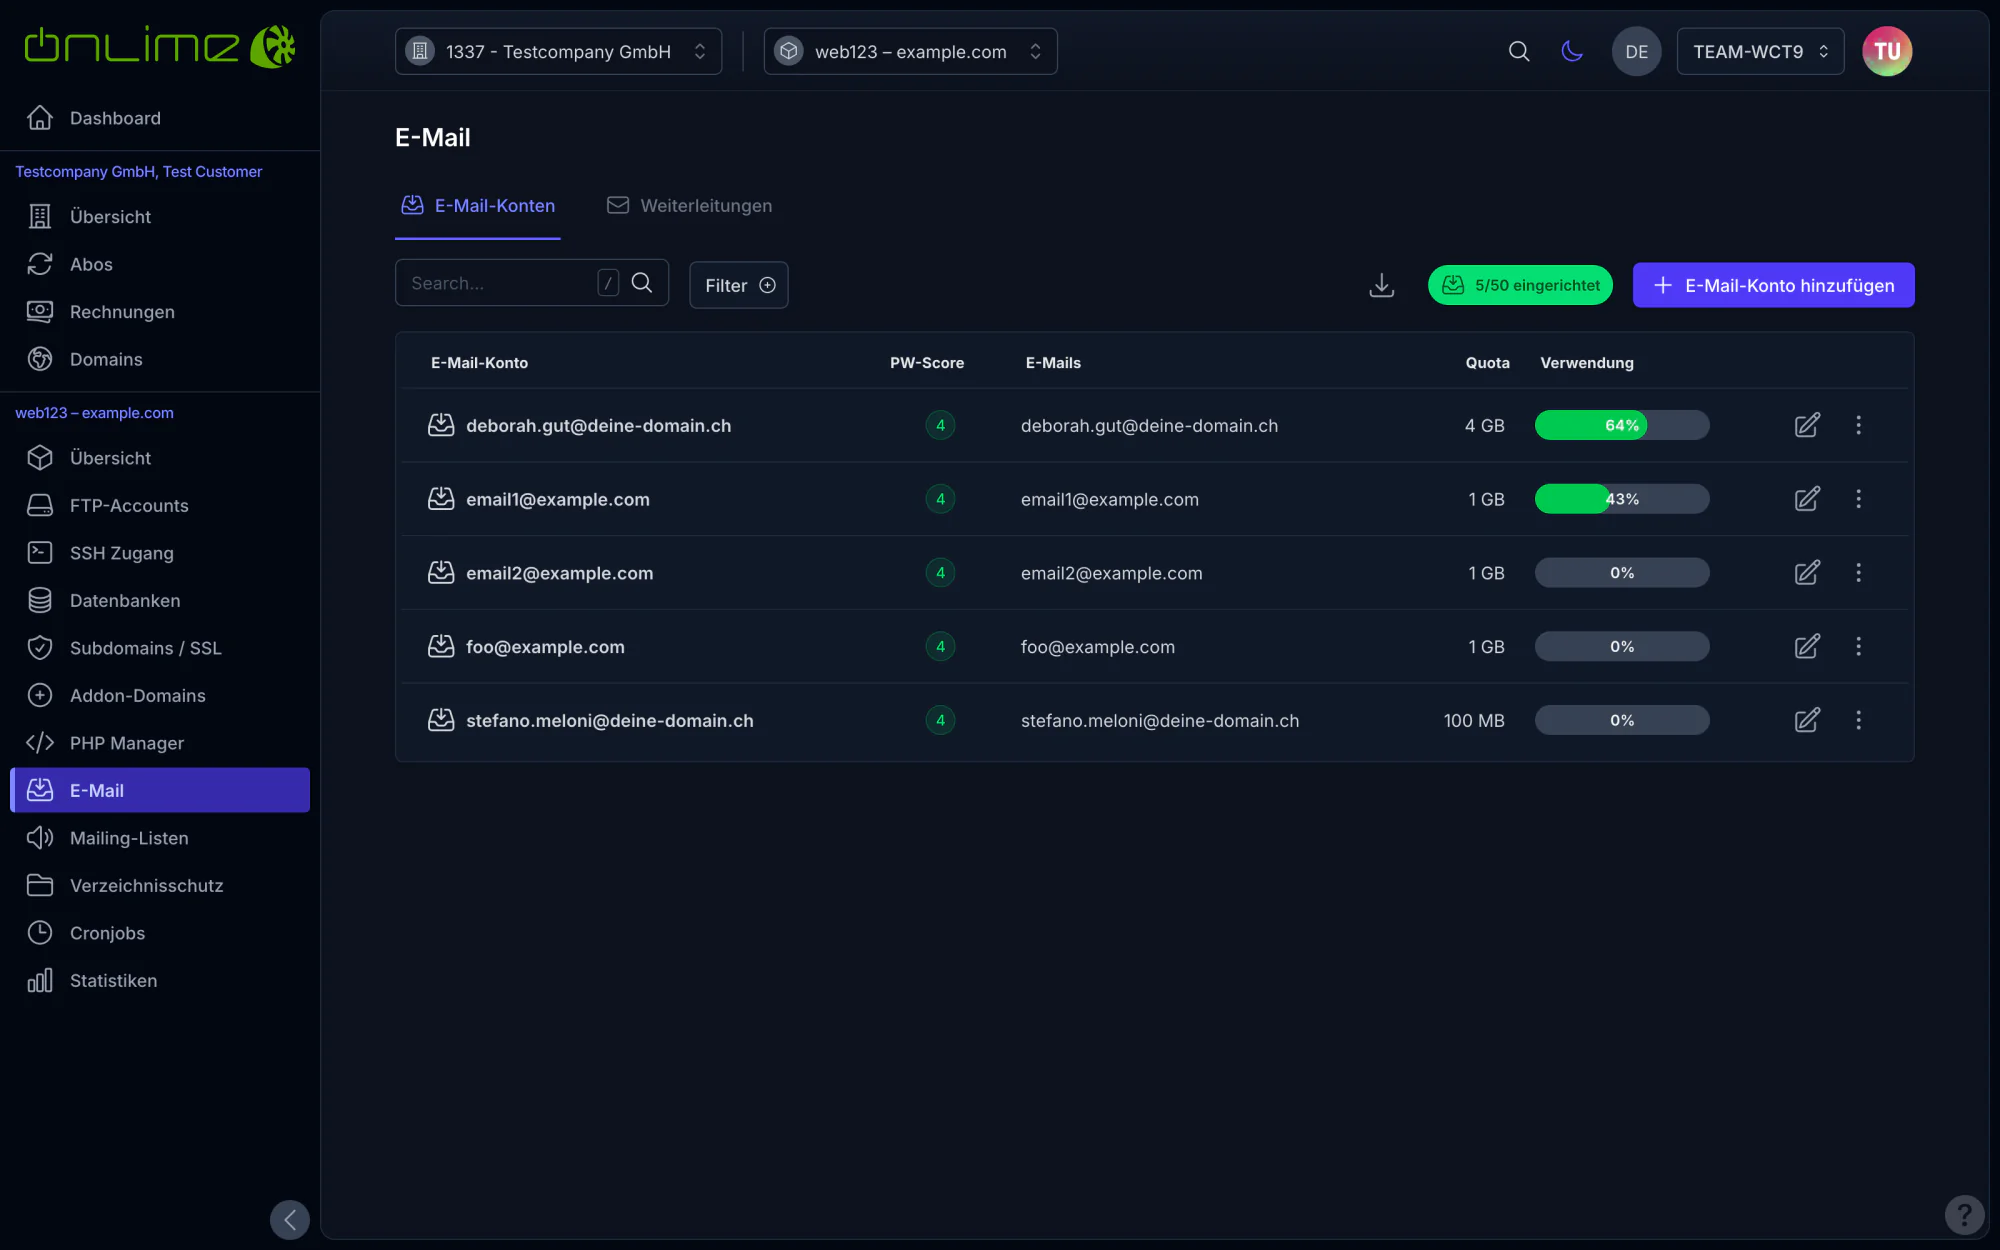Click the 5/50 eingerichtet badge

[x=1520, y=285]
